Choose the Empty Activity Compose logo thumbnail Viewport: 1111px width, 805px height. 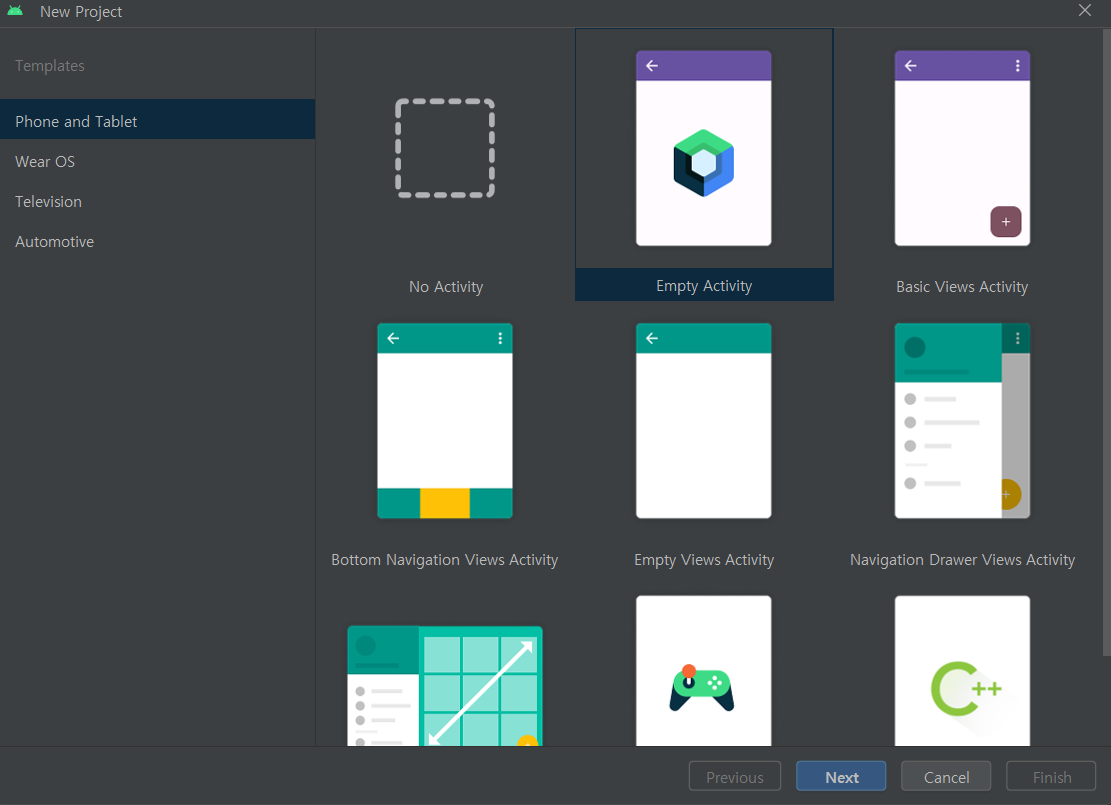coord(704,148)
